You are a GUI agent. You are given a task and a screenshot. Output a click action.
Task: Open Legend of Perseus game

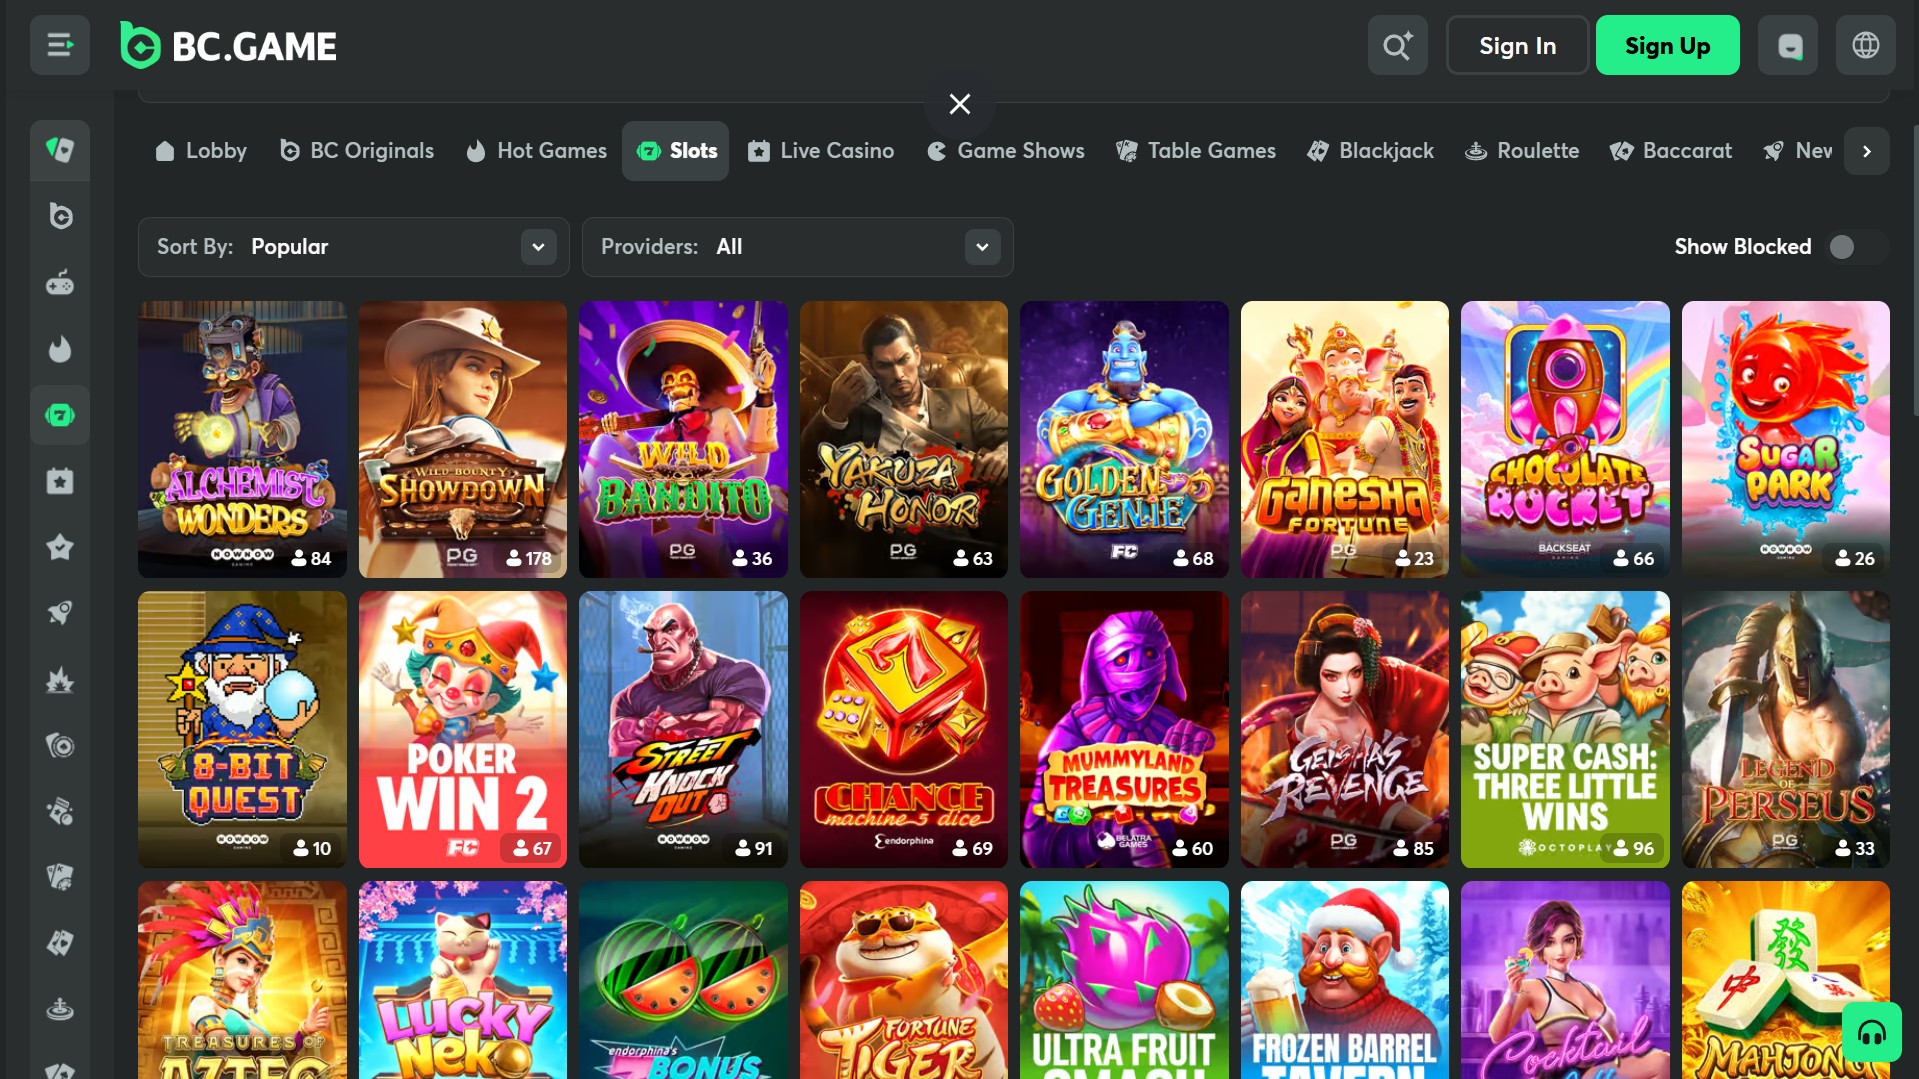1786,729
